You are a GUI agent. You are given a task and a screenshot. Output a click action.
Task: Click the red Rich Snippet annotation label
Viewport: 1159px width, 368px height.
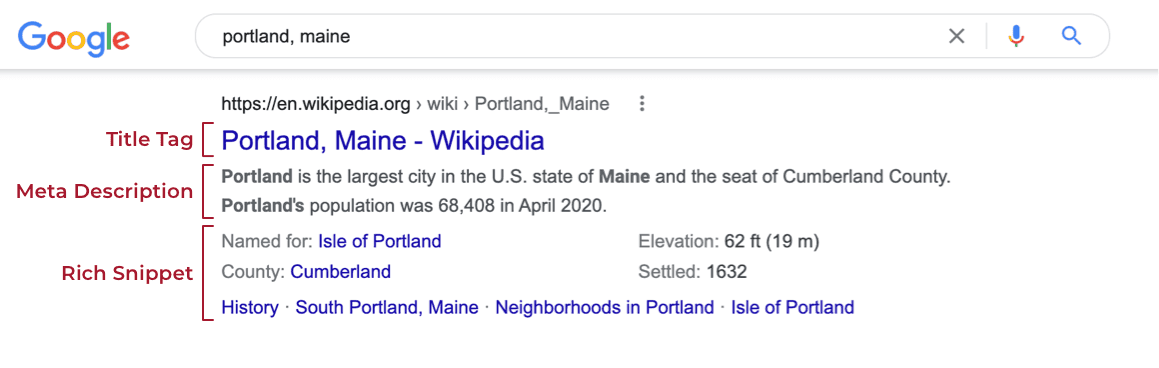[x=126, y=273]
